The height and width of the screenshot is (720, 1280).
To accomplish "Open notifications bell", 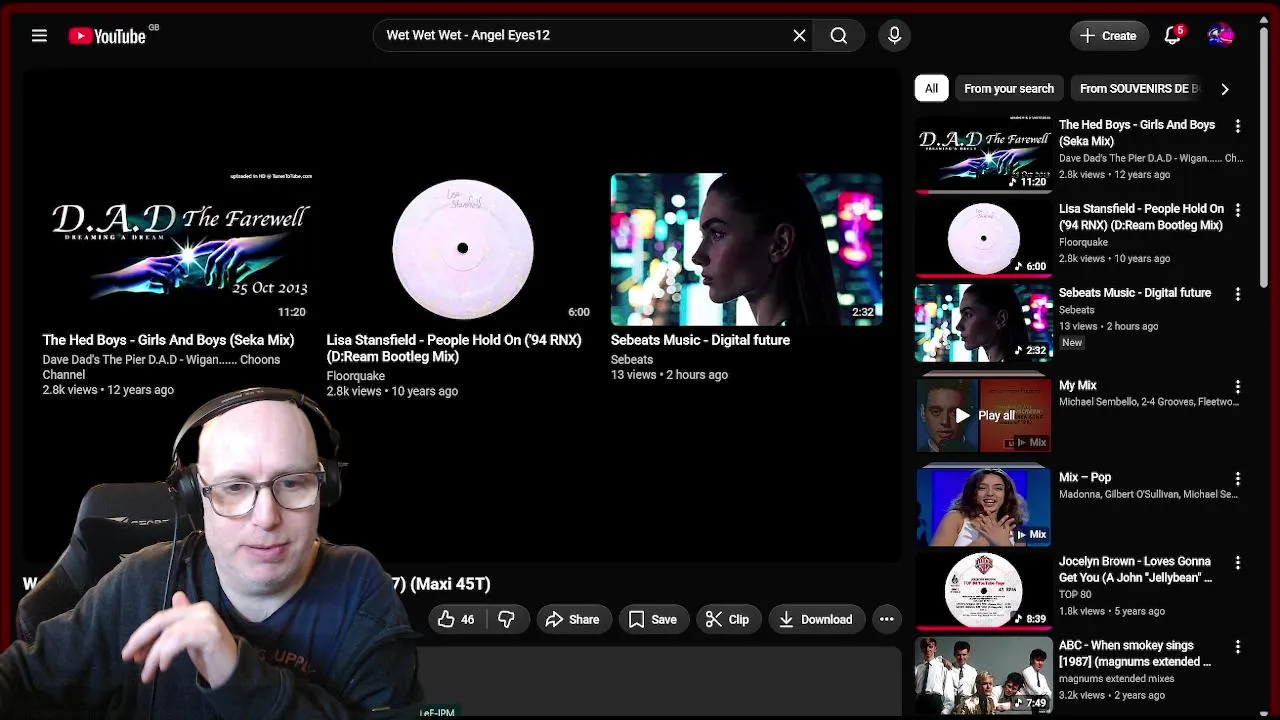I will point(1172,36).
